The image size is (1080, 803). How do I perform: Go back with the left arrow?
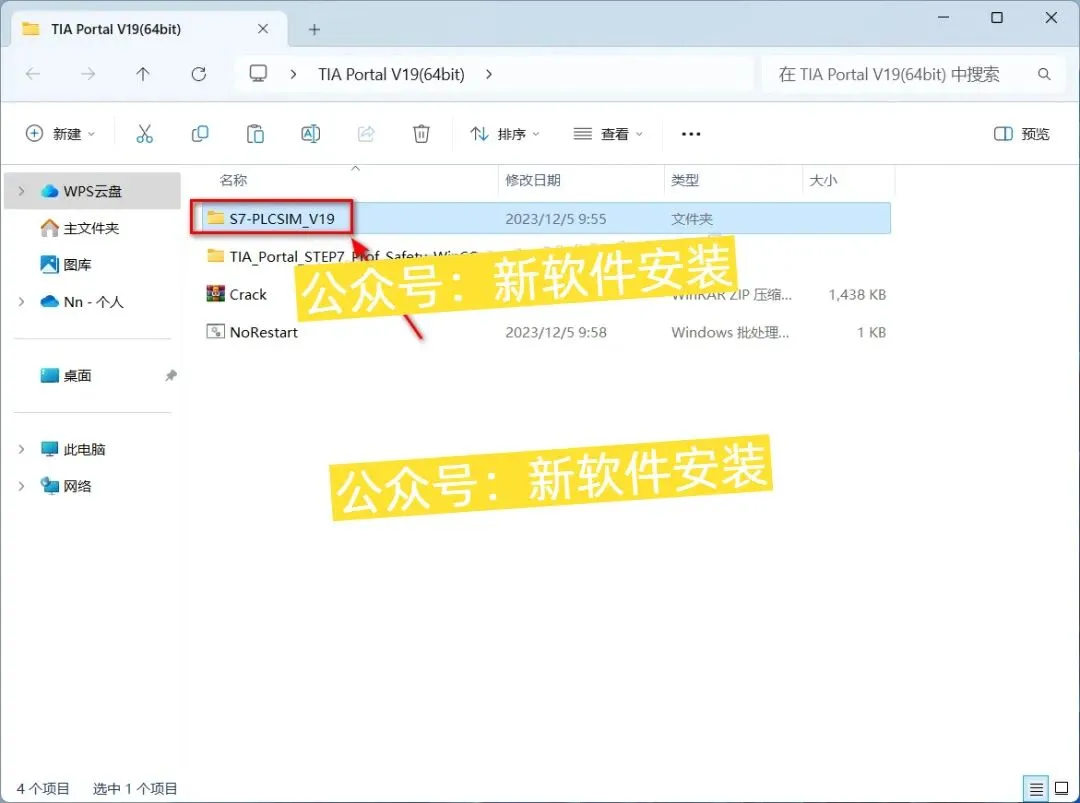(x=32, y=74)
